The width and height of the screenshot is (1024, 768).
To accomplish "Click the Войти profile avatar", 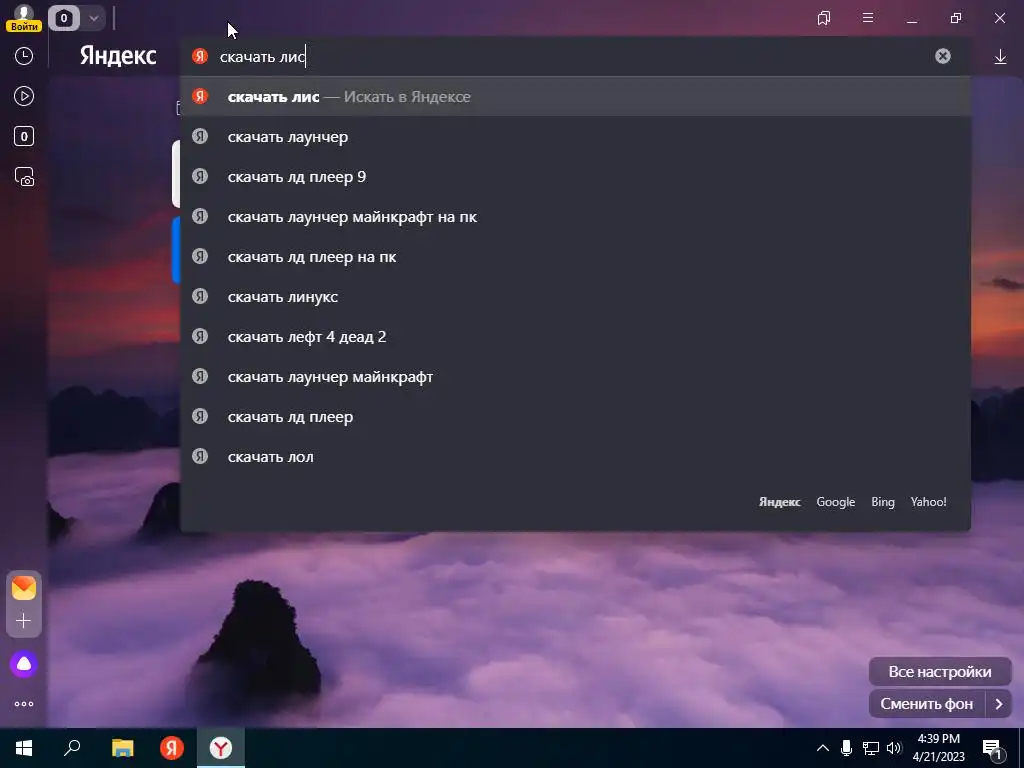I will (x=24, y=18).
